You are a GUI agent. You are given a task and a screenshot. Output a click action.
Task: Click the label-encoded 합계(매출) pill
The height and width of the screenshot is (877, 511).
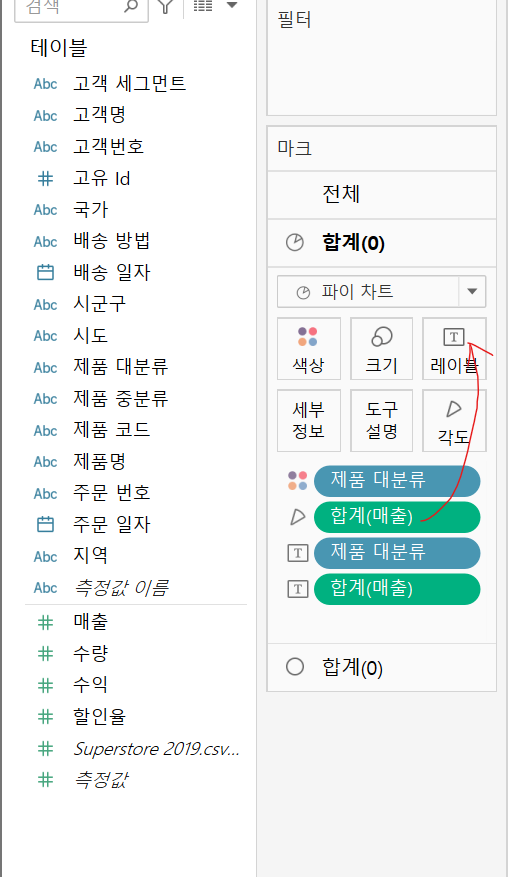[397, 589]
